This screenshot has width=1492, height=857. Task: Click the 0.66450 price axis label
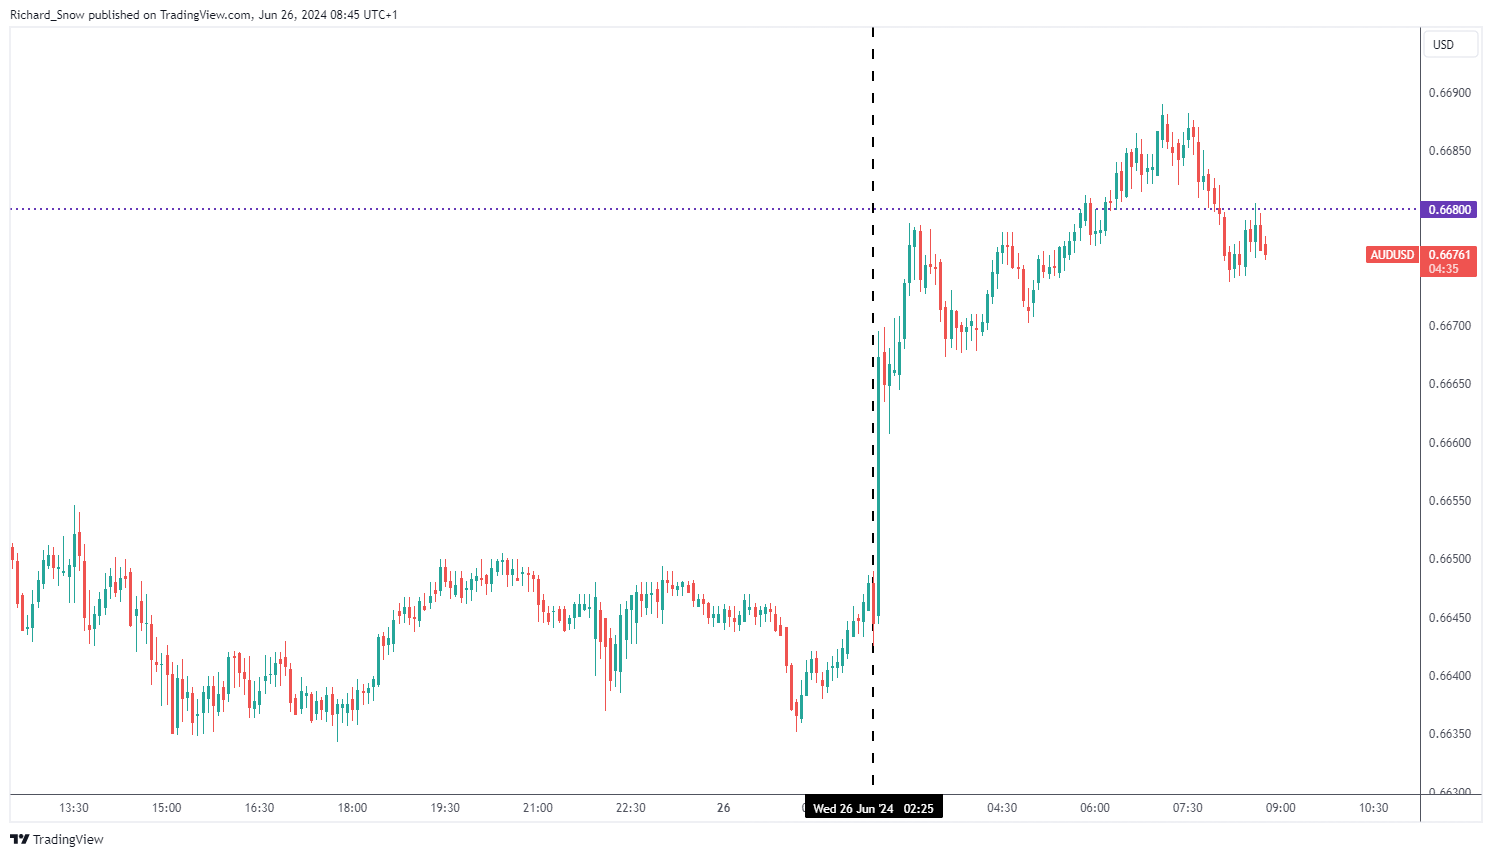[x=1449, y=618]
